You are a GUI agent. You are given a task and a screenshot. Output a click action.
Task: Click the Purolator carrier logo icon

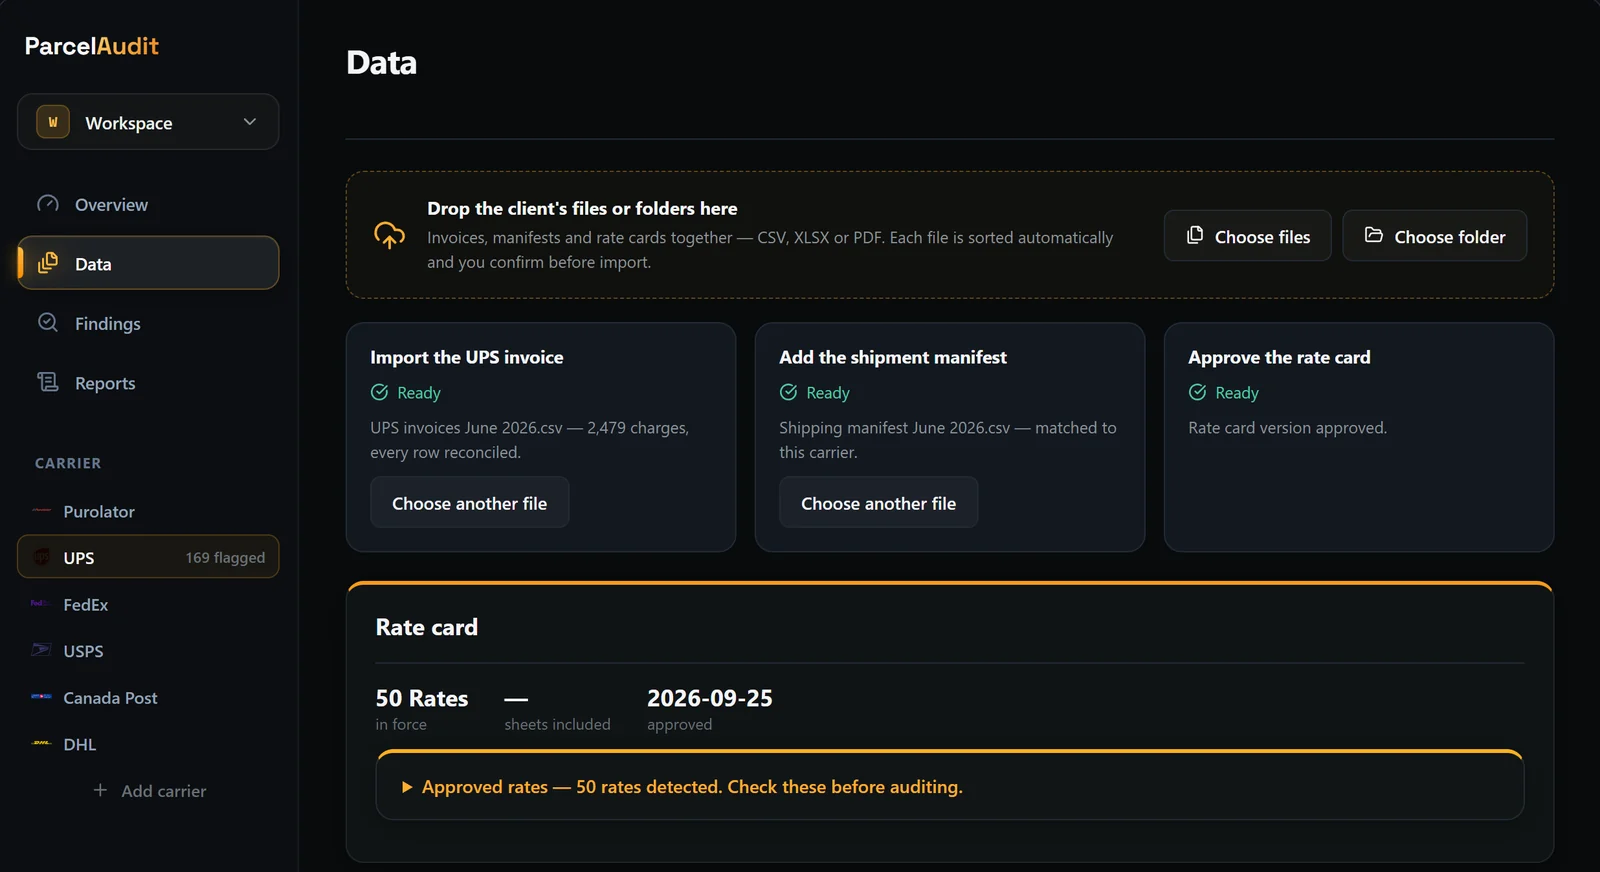click(x=41, y=511)
